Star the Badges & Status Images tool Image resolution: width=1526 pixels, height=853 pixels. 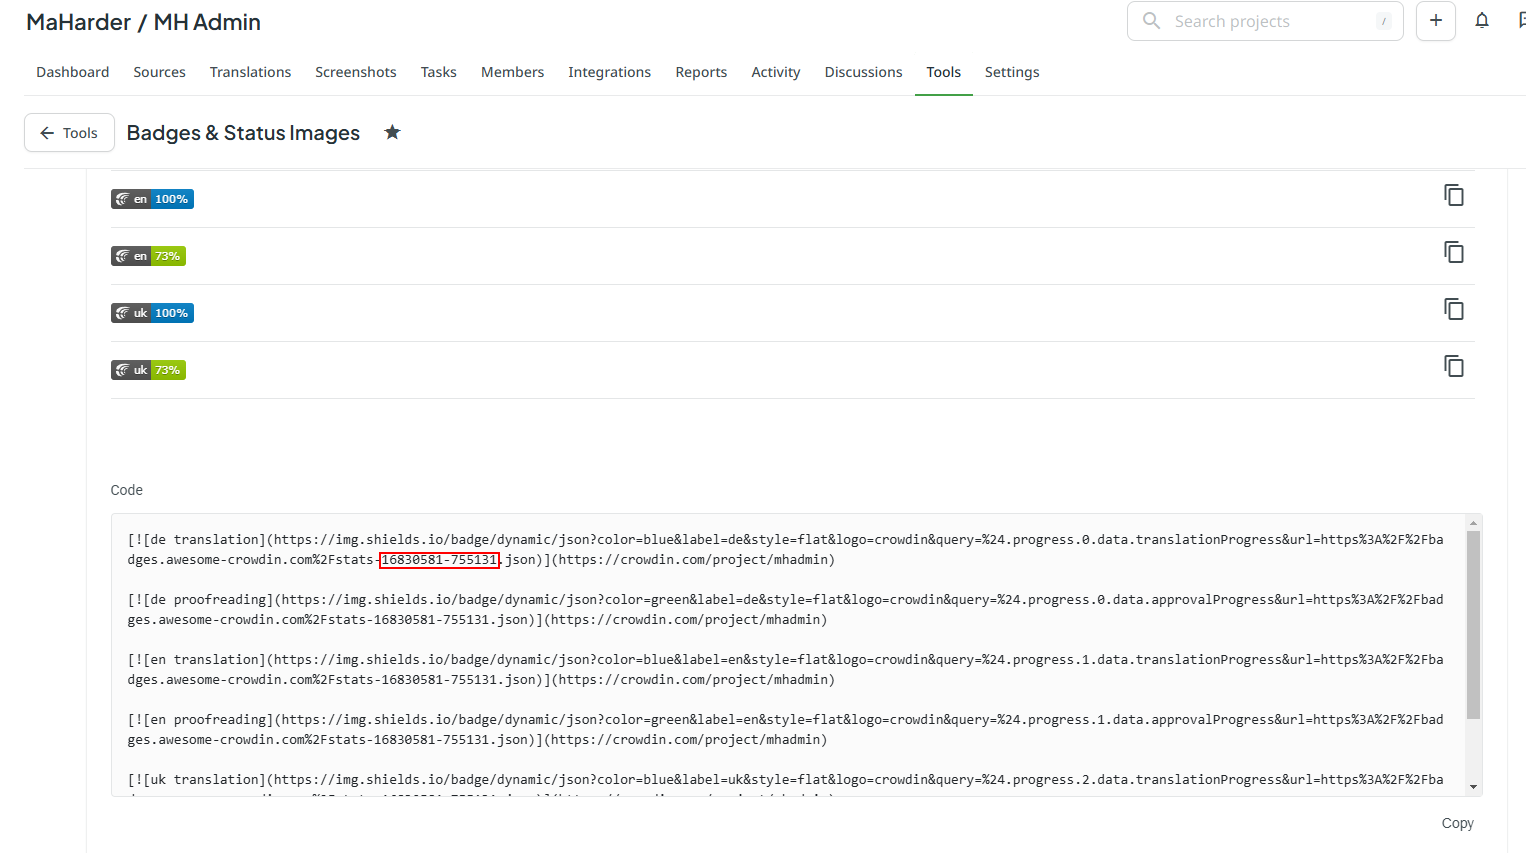pos(392,132)
